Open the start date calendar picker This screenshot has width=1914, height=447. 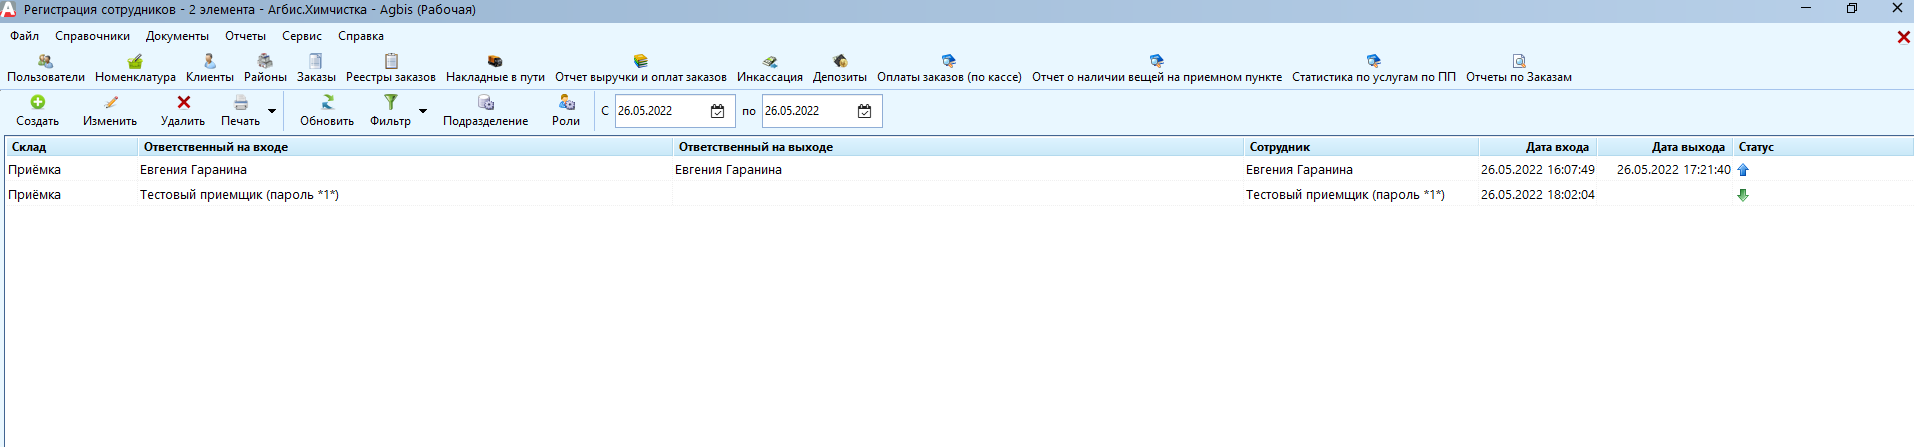coord(717,111)
